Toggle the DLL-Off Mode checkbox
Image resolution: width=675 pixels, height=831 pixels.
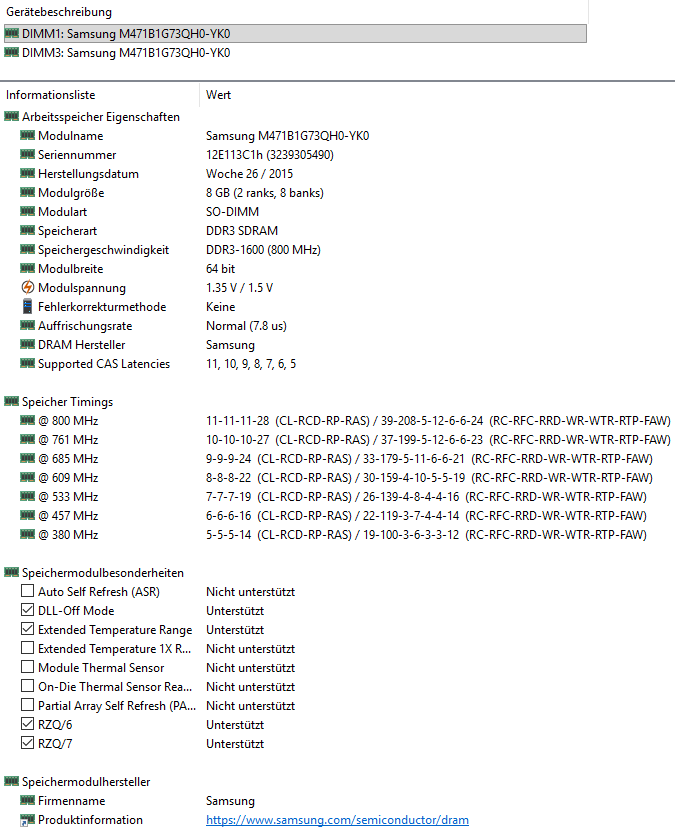[x=28, y=610]
